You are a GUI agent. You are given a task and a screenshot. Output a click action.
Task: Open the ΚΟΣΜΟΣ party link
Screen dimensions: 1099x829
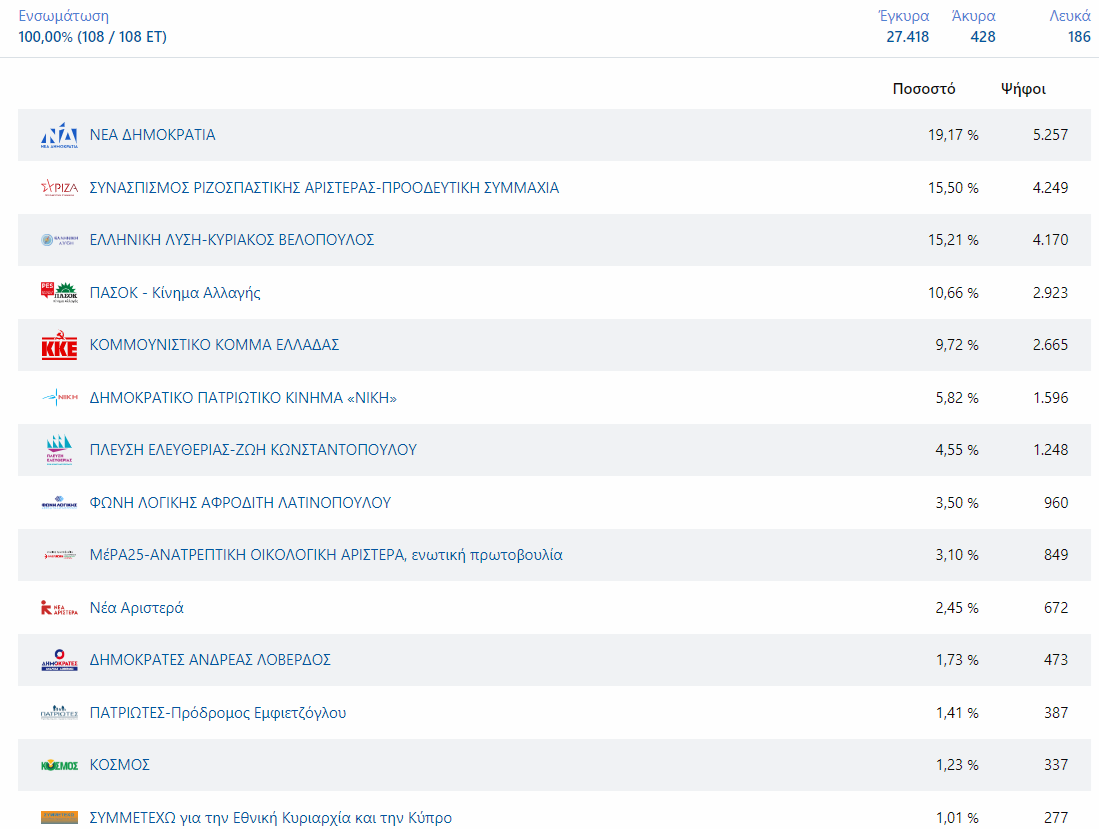(119, 765)
